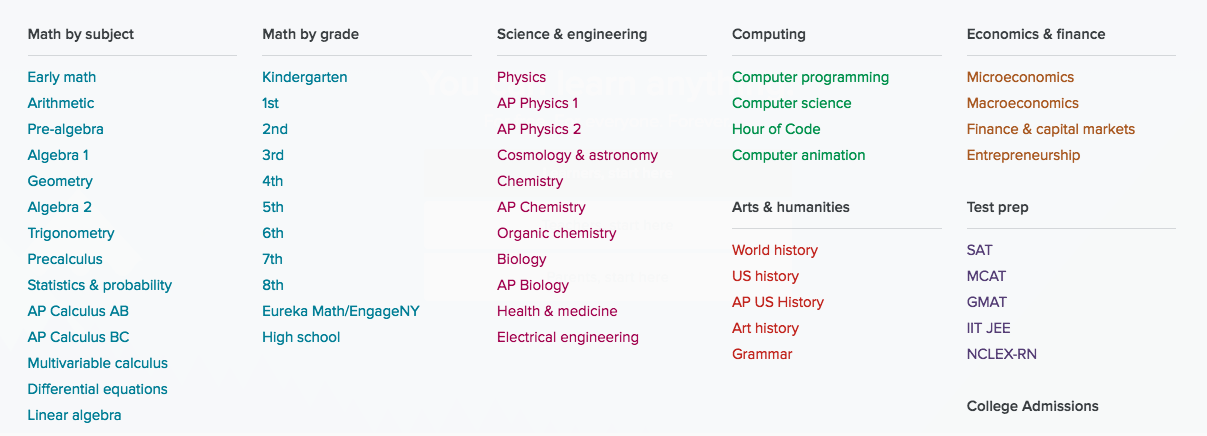Choose Kindergarten grade level
The width and height of the screenshot is (1207, 436).
[305, 77]
